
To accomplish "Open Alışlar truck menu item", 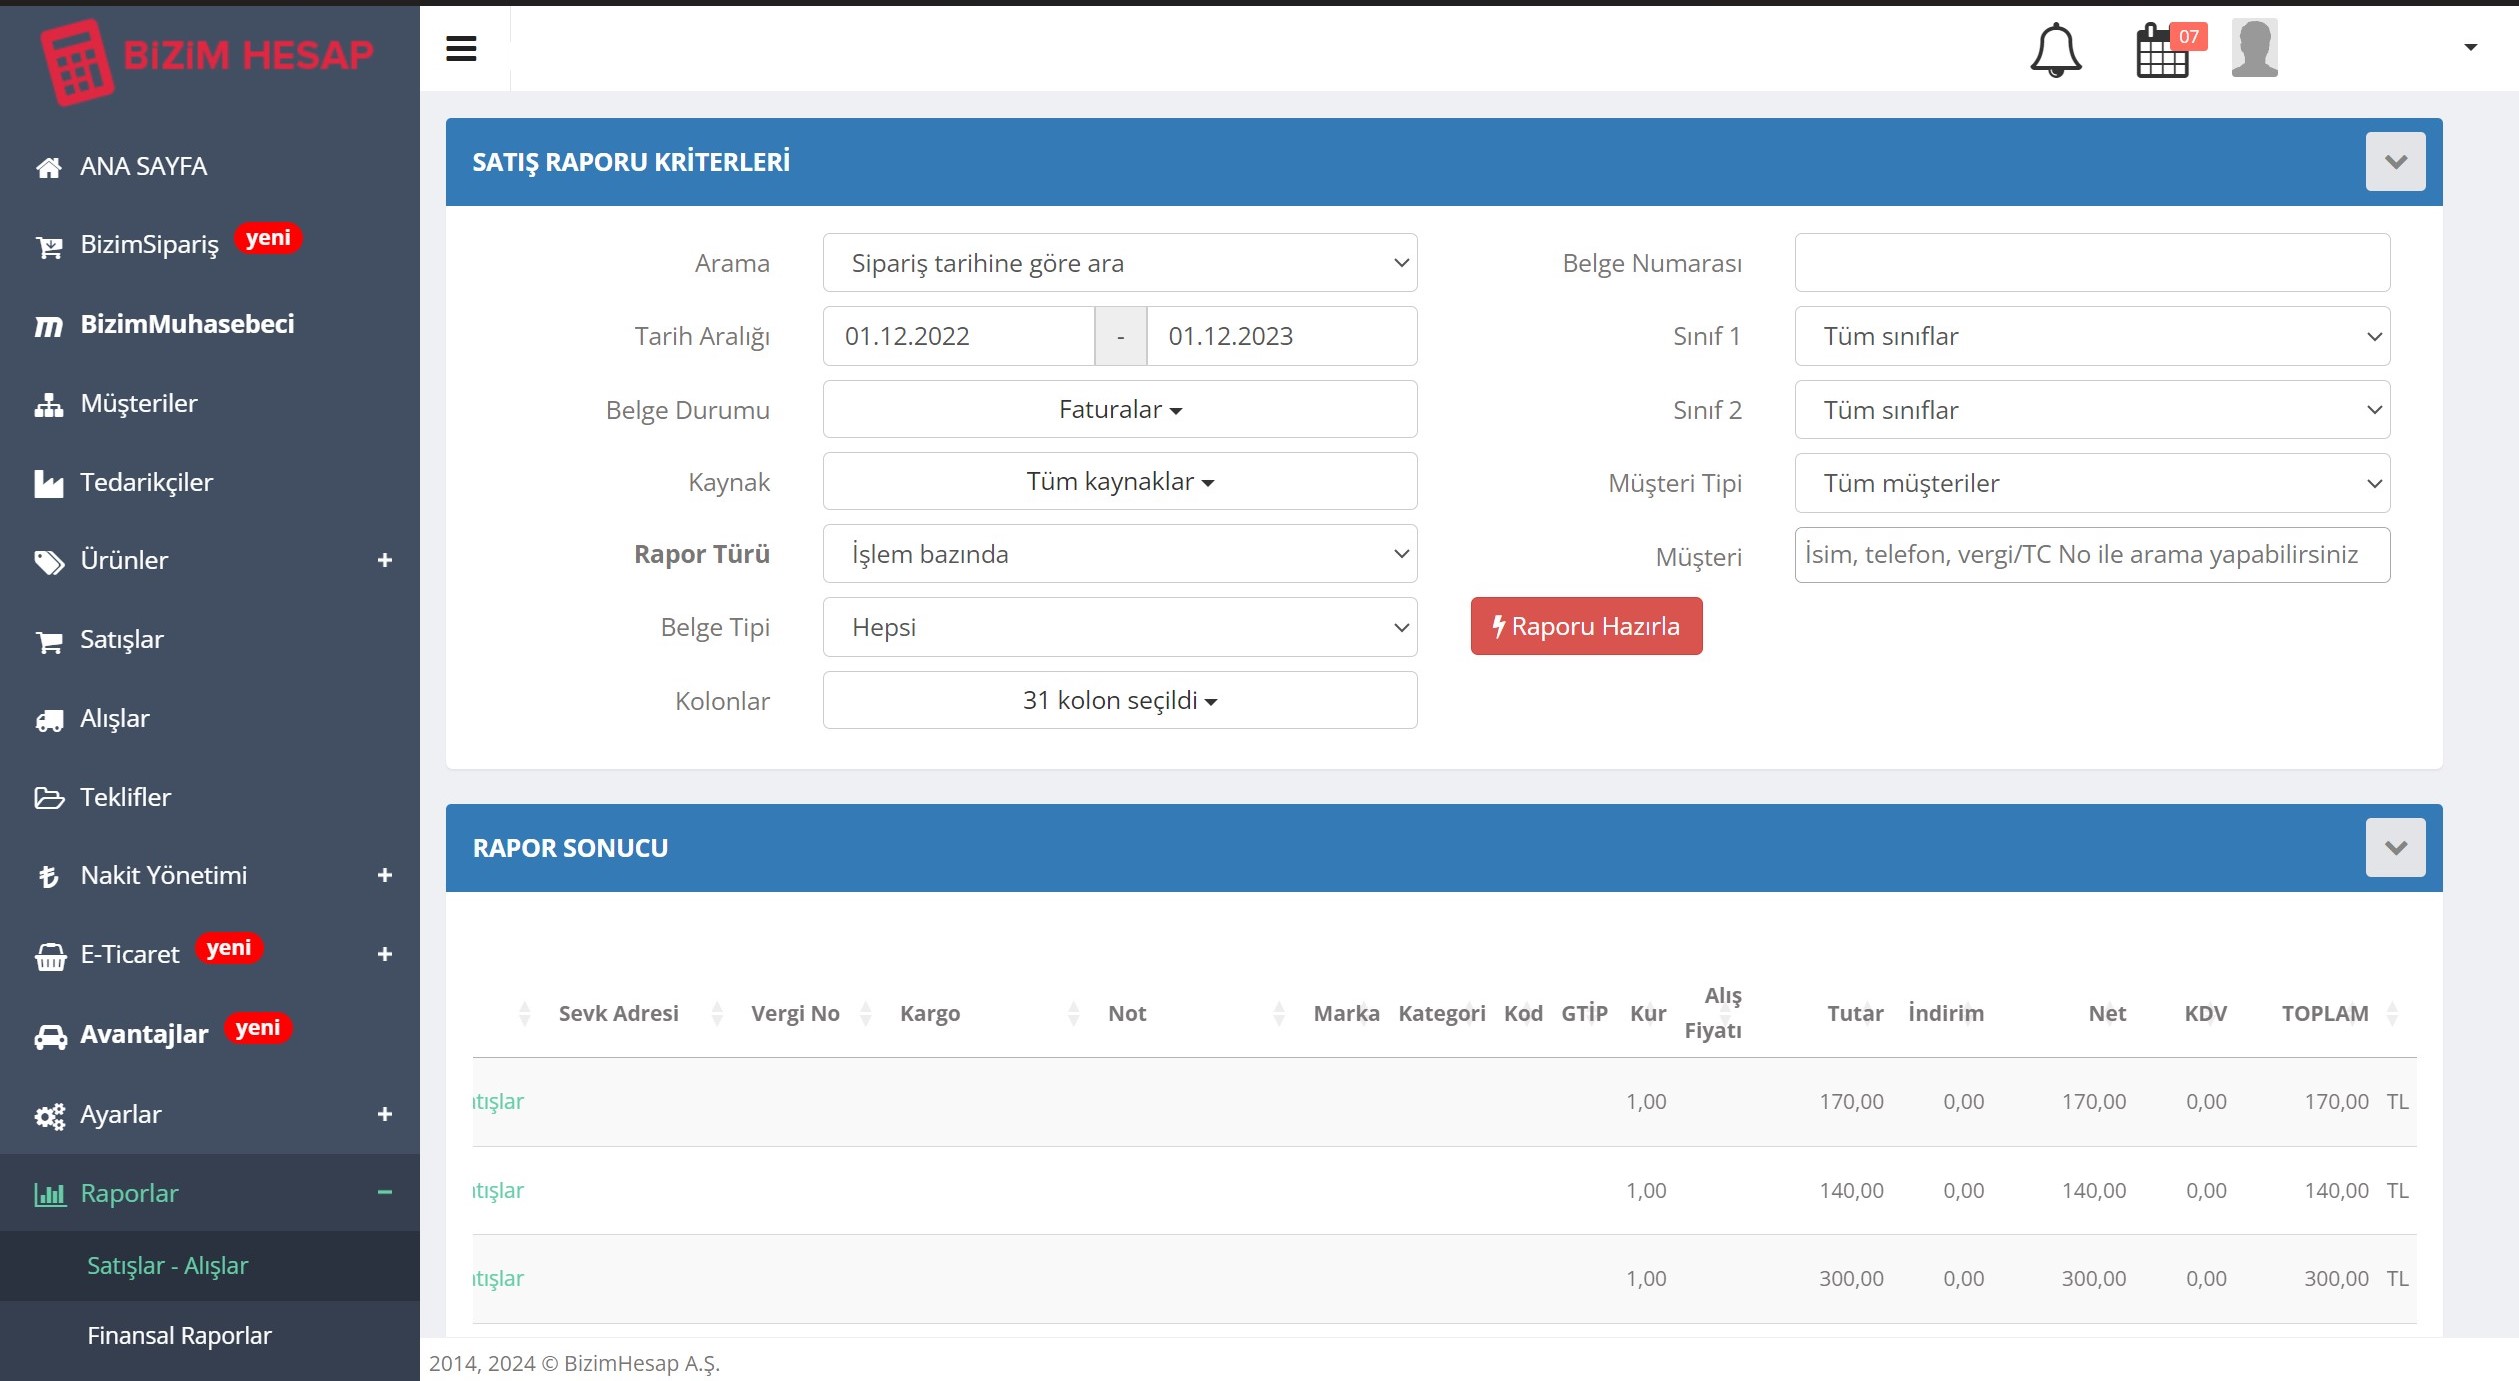I will [114, 718].
